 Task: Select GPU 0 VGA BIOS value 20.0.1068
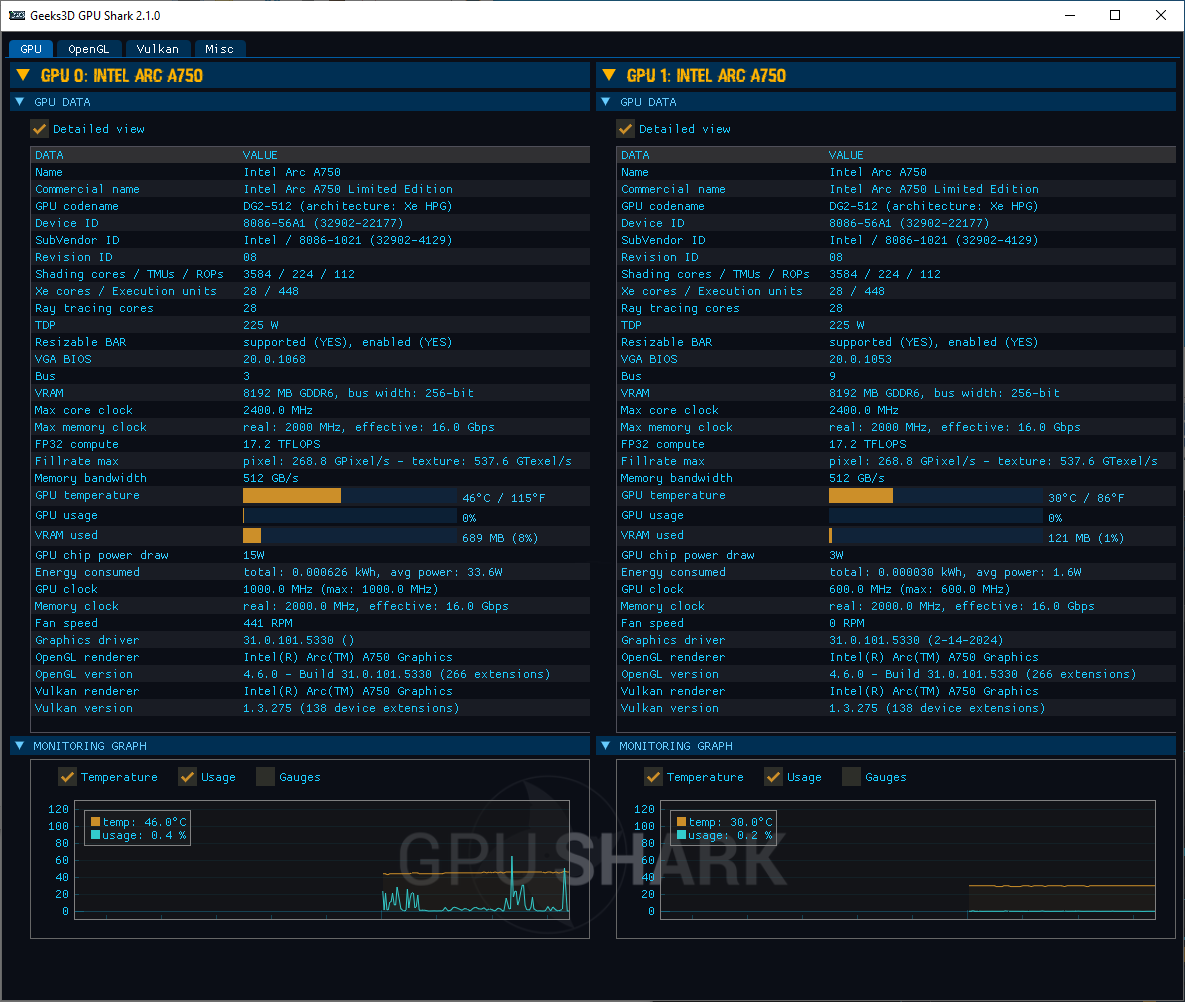(274, 360)
